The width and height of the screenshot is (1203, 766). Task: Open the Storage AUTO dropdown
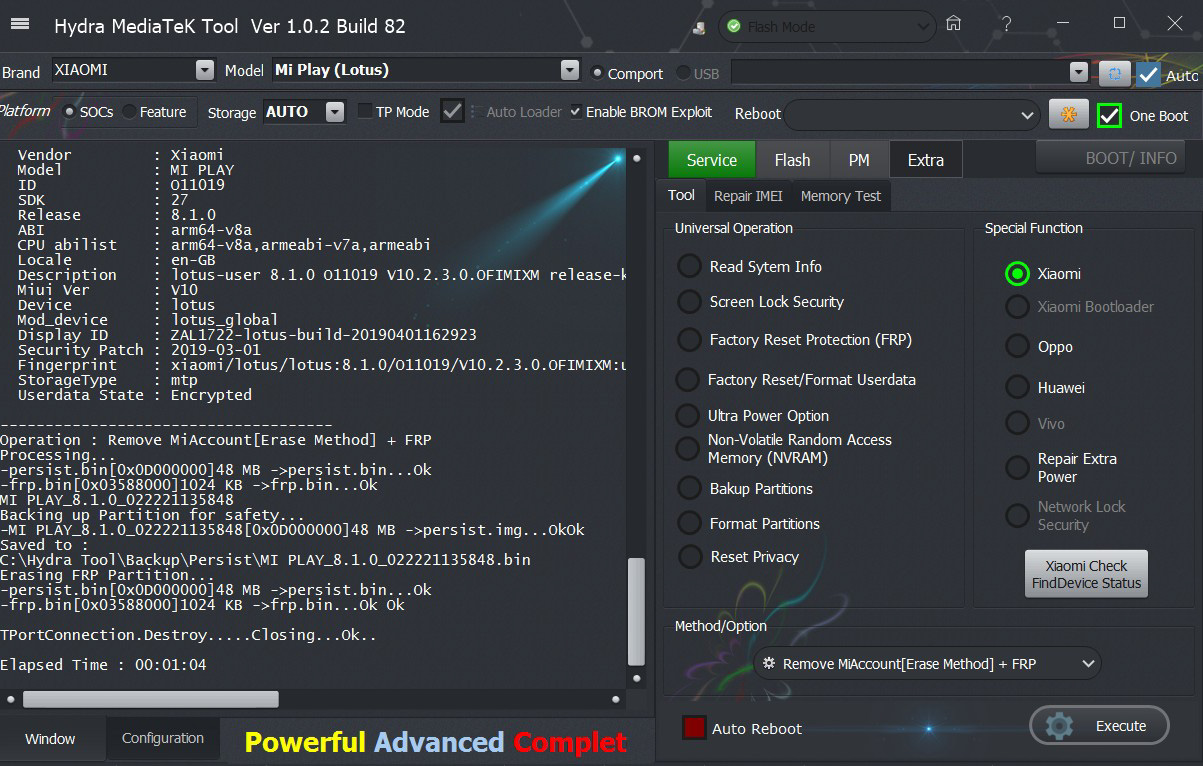[x=335, y=112]
